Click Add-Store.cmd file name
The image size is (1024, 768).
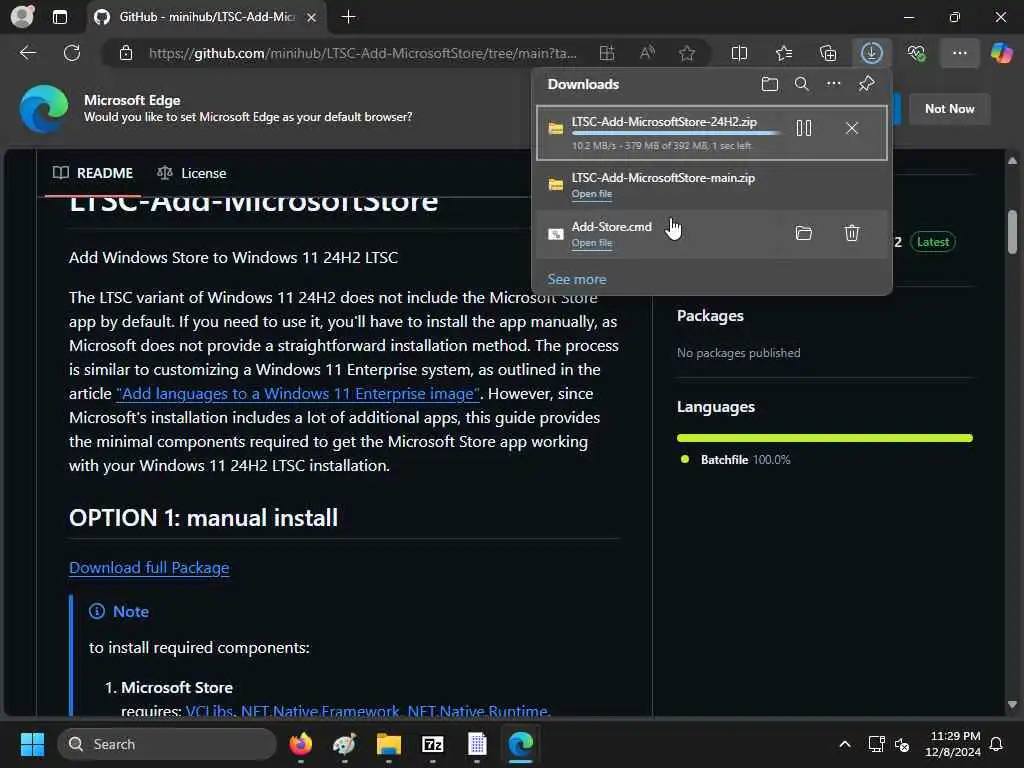(x=611, y=227)
